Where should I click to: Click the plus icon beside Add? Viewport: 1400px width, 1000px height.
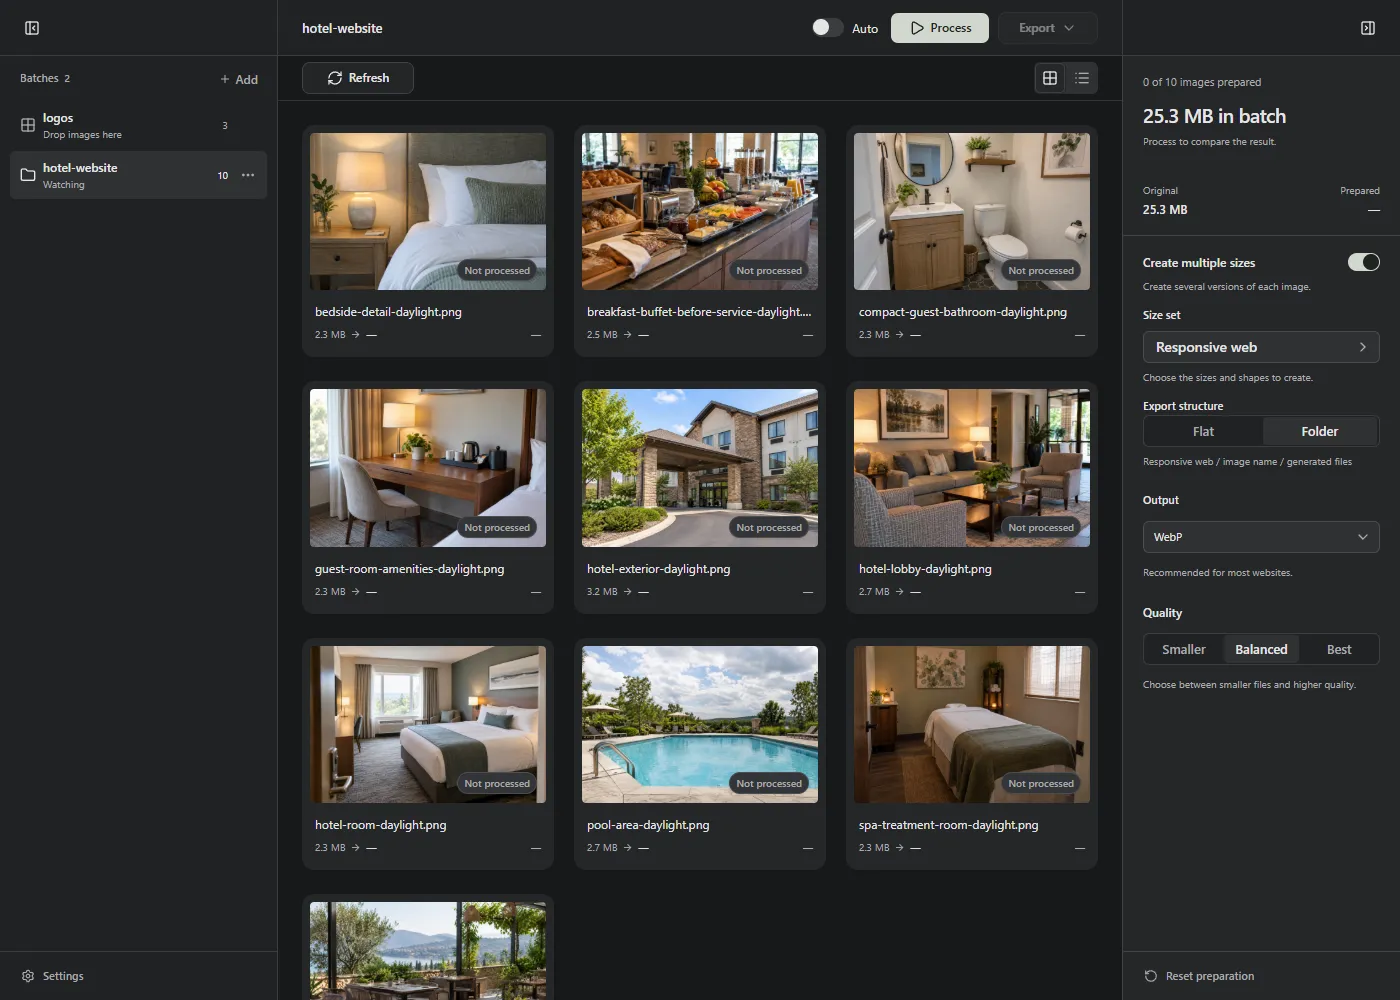[x=225, y=79]
